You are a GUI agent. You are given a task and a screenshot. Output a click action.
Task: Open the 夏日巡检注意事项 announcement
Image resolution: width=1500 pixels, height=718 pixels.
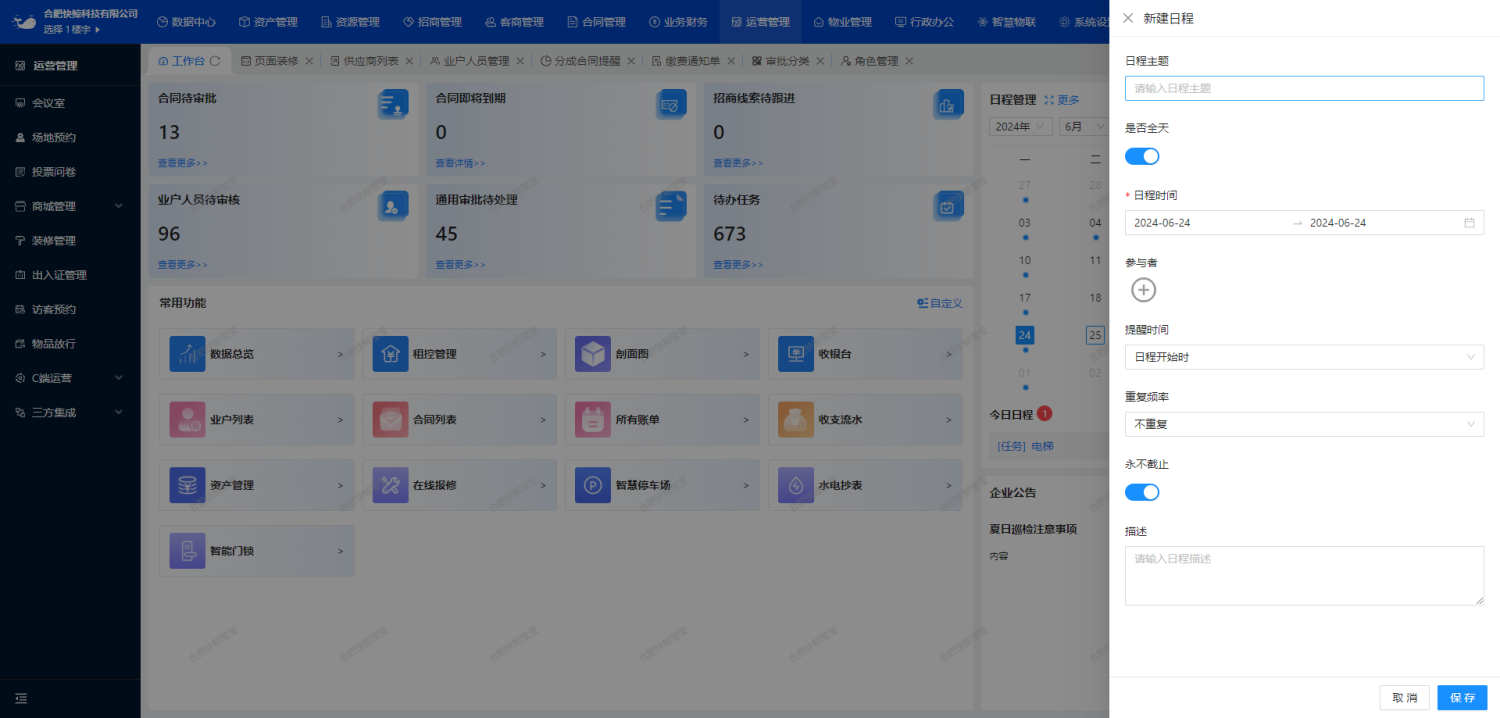click(1033, 529)
